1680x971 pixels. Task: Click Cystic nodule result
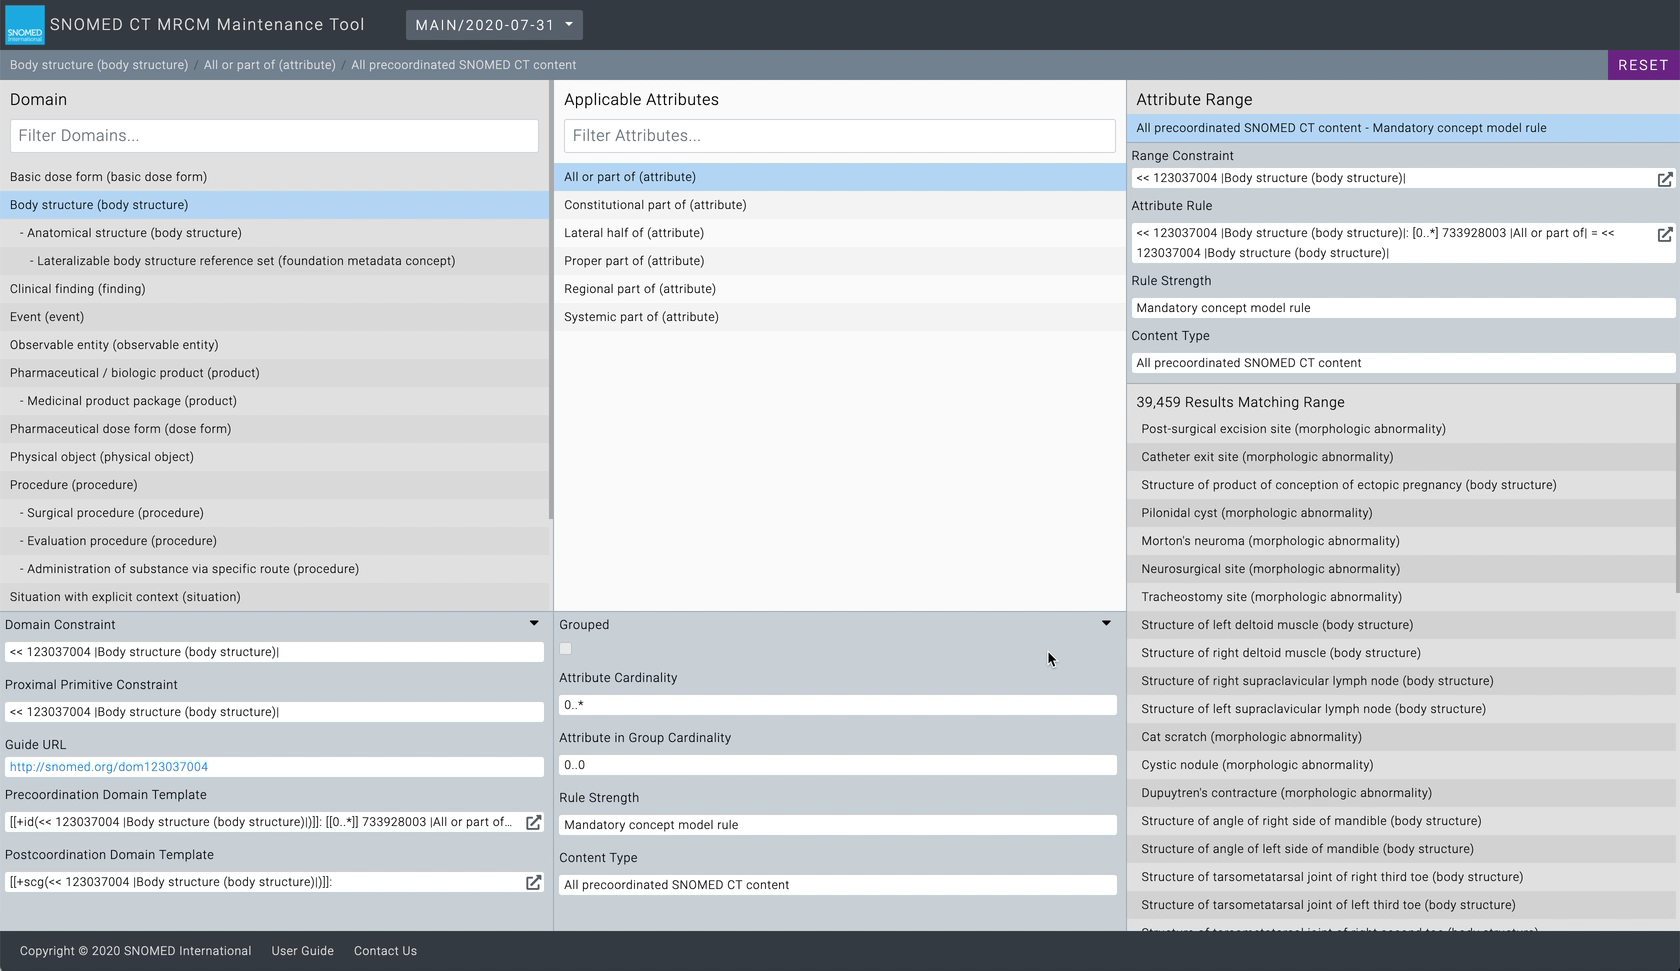[1401, 765]
